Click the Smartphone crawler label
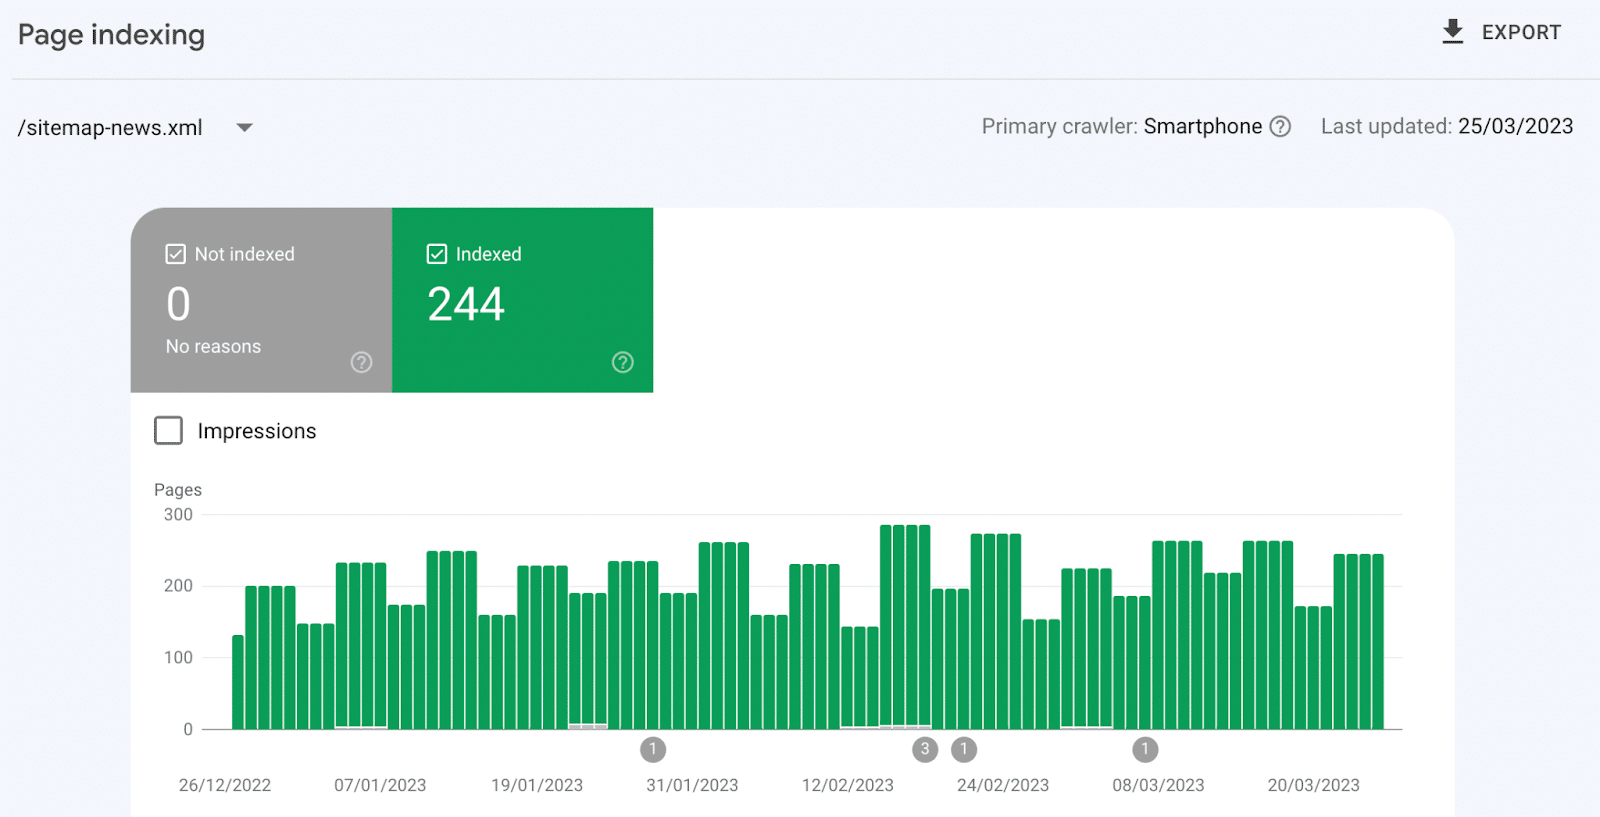The width and height of the screenshot is (1600, 817). (1202, 127)
